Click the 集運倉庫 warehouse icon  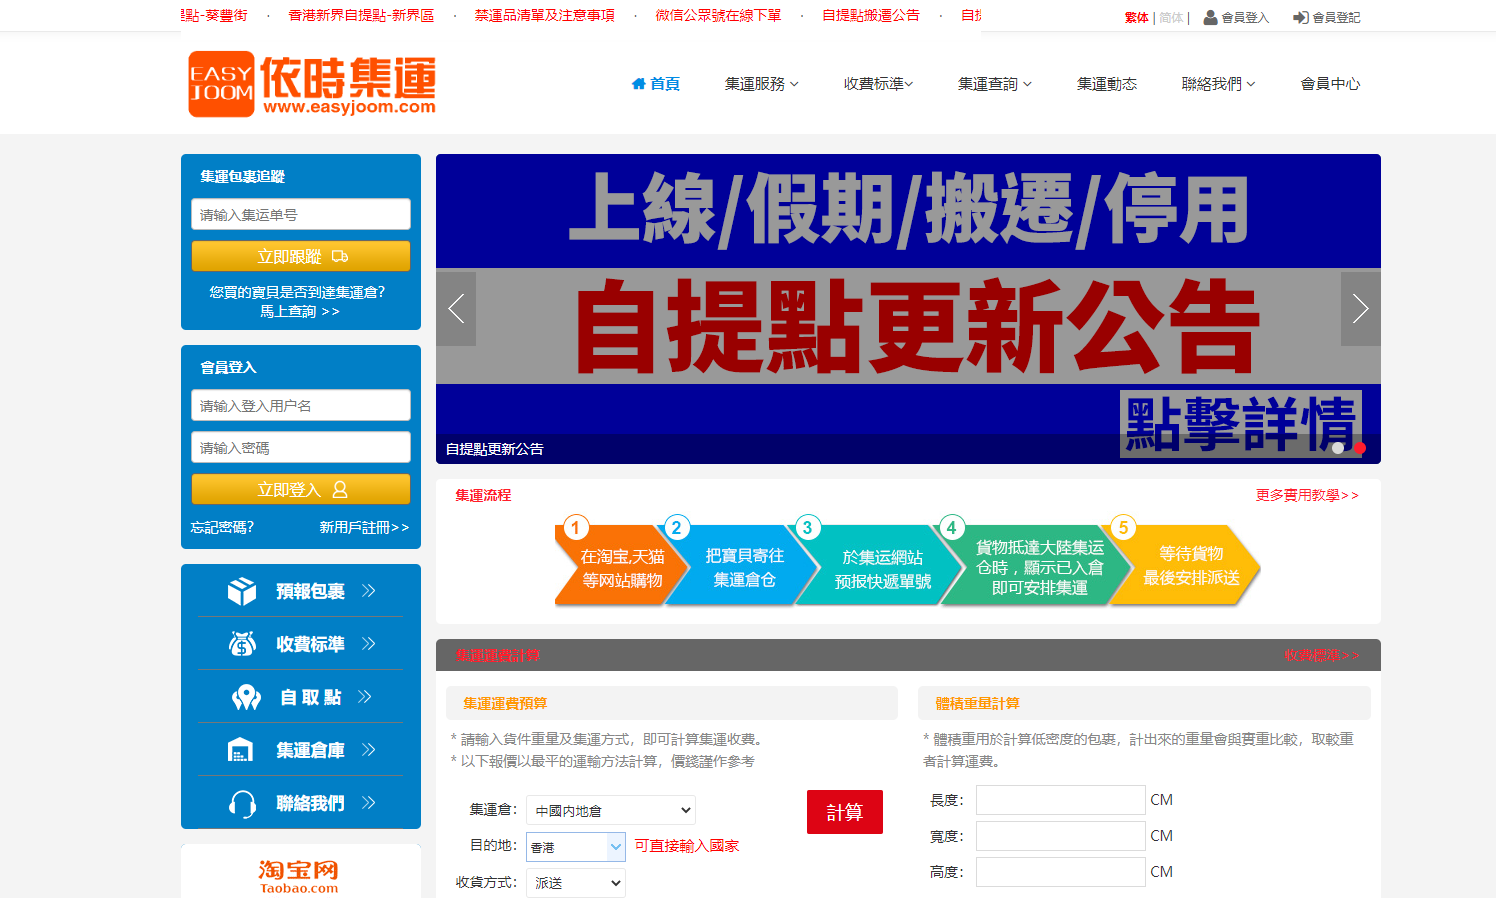click(239, 749)
